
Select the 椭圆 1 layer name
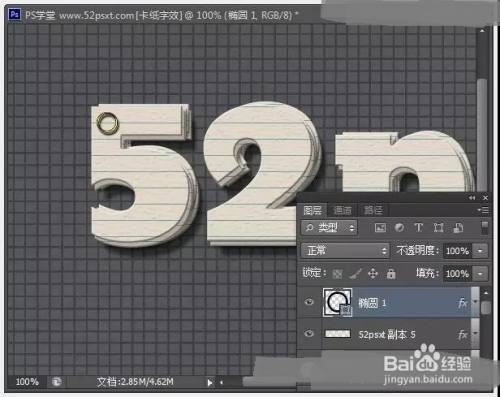coord(372,303)
